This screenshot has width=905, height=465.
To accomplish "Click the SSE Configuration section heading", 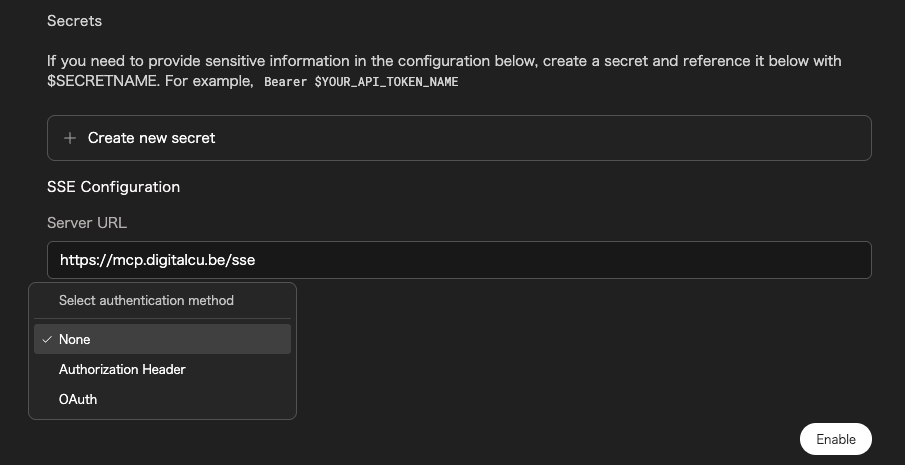I will [x=113, y=187].
